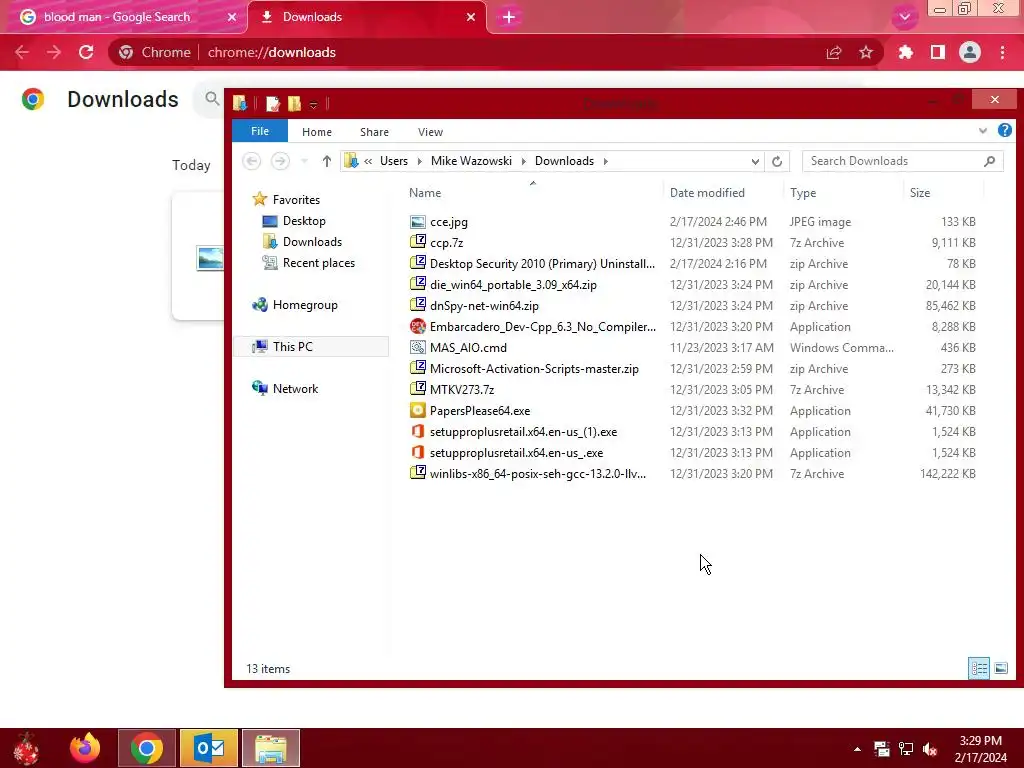Select PapersPlease64.exe
The image size is (1024, 768).
tap(479, 411)
